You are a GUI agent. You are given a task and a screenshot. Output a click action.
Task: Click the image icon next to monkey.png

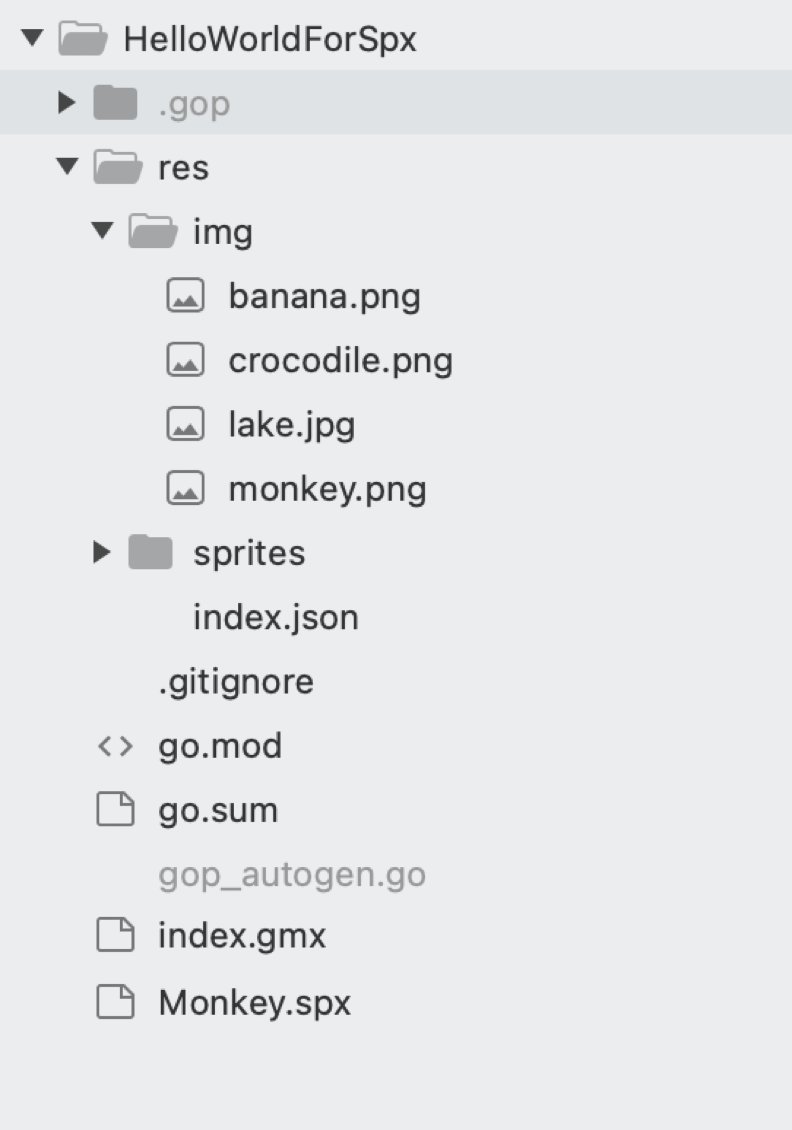coord(185,489)
